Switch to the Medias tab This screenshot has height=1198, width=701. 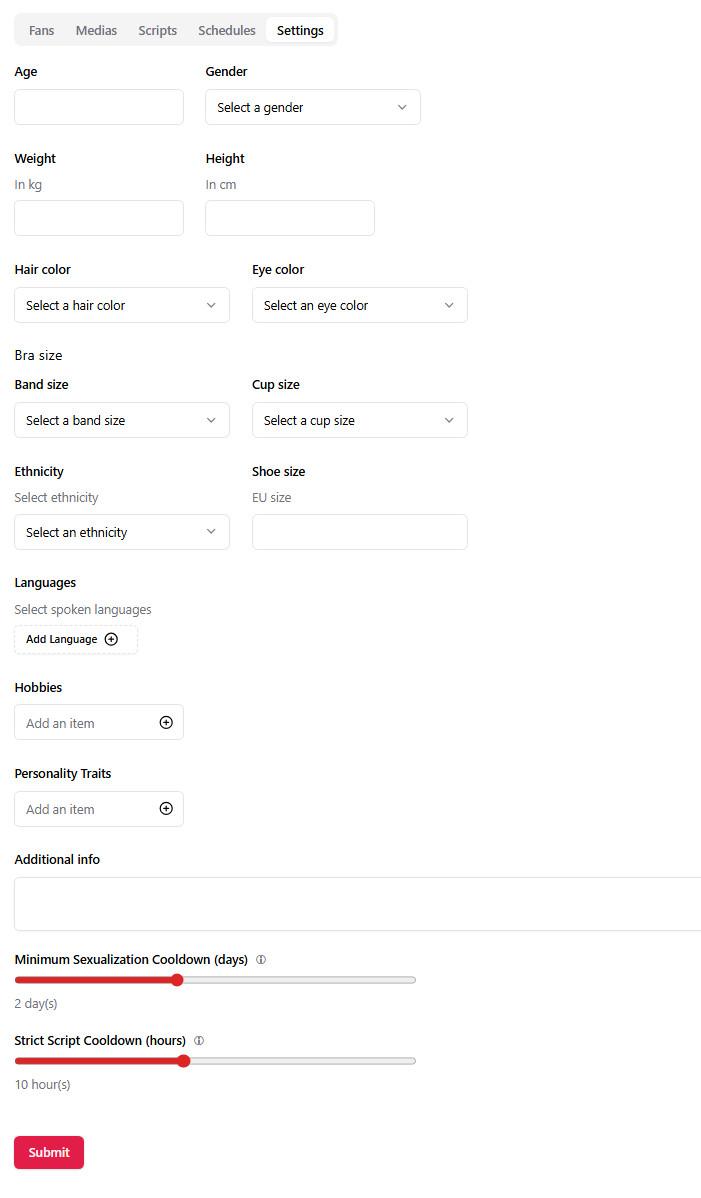(96, 31)
